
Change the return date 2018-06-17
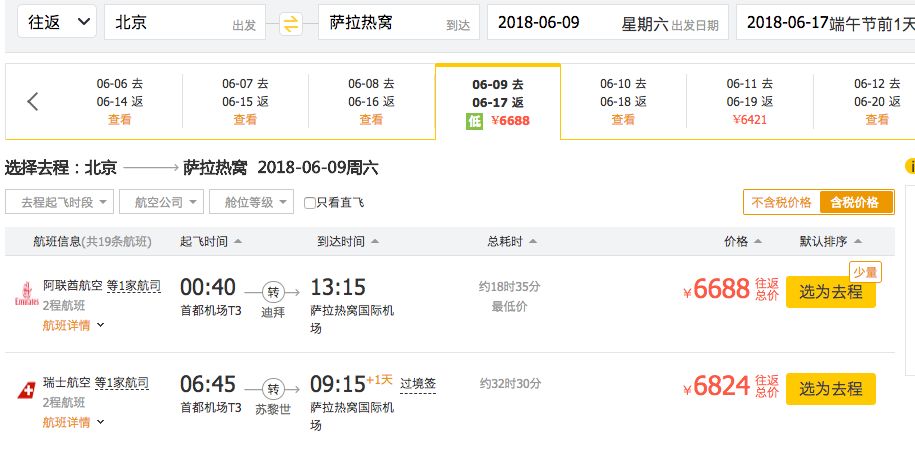826,22
